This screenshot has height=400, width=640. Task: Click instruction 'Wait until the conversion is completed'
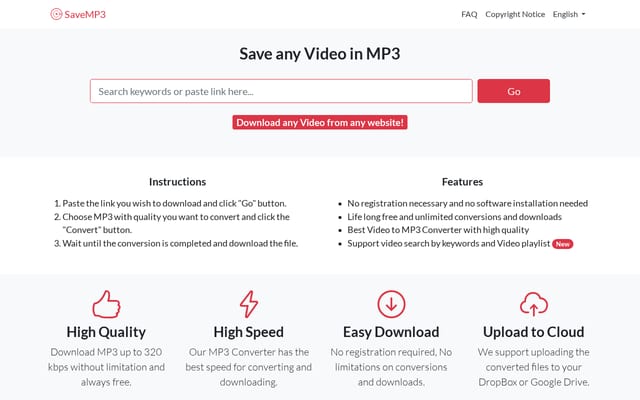180,244
